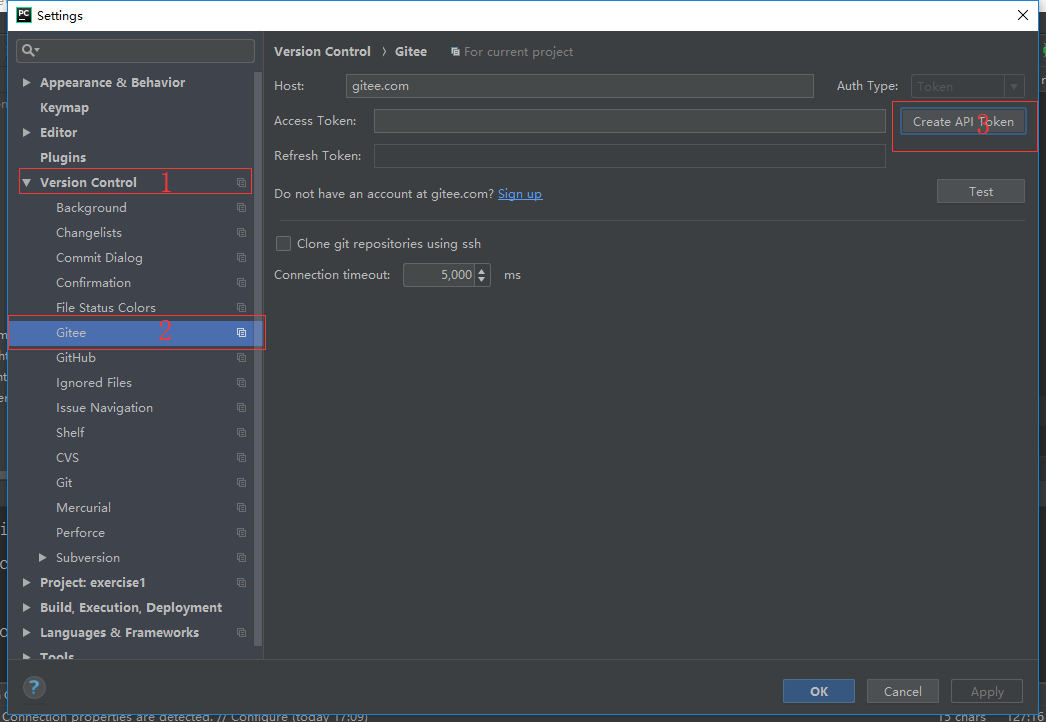This screenshot has width=1046, height=722.
Task: Enable Clone git repositories using ssh
Action: (284, 244)
